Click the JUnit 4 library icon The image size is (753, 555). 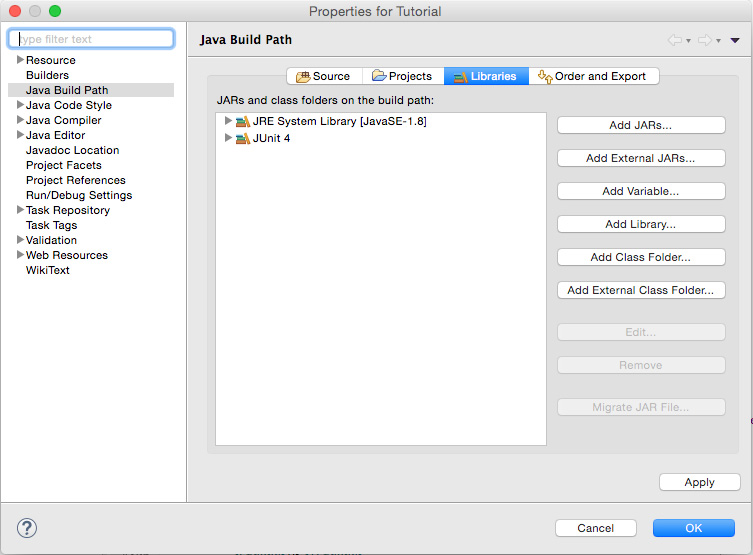point(242,138)
